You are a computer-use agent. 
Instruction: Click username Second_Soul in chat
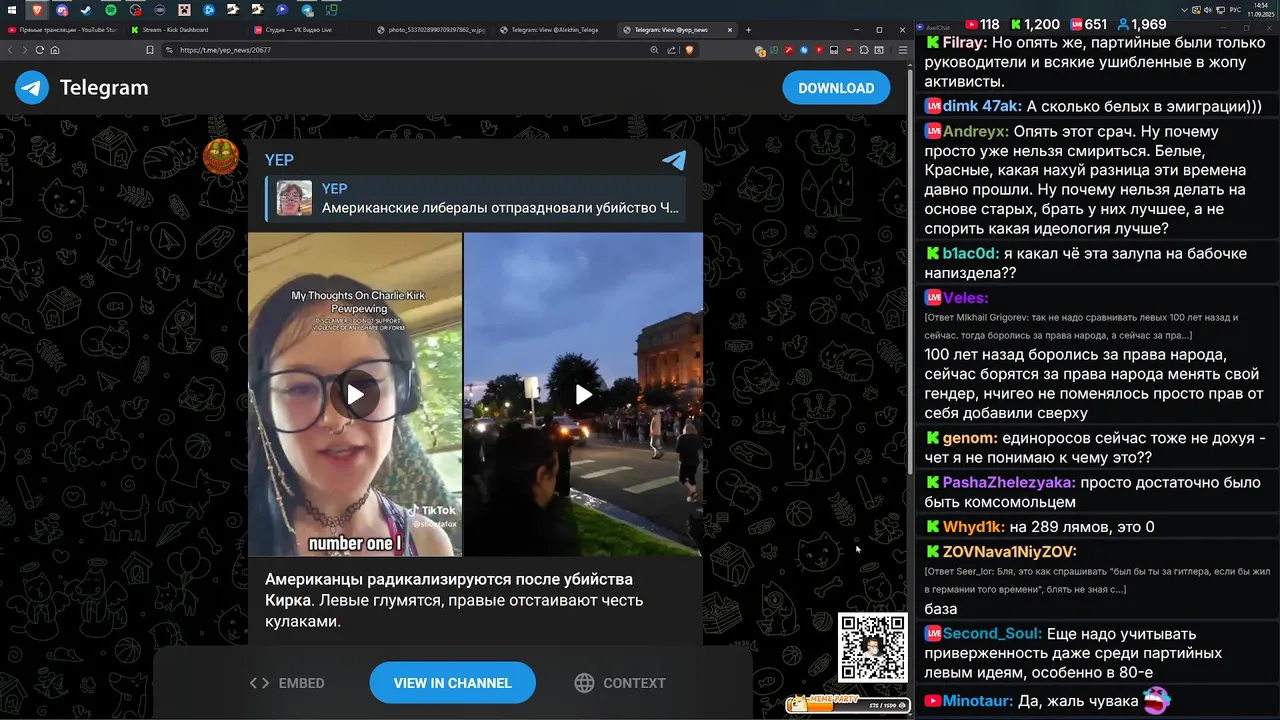pyautogui.click(x=992, y=633)
